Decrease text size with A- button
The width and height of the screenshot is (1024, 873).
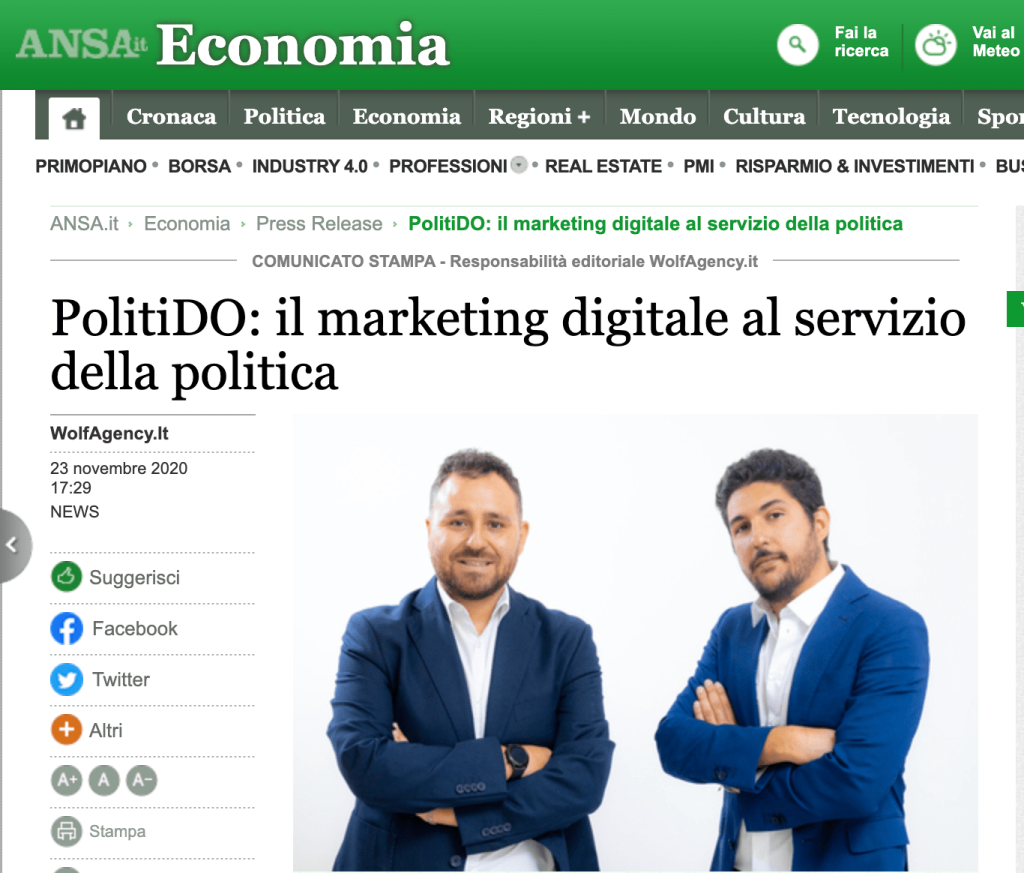(x=142, y=780)
